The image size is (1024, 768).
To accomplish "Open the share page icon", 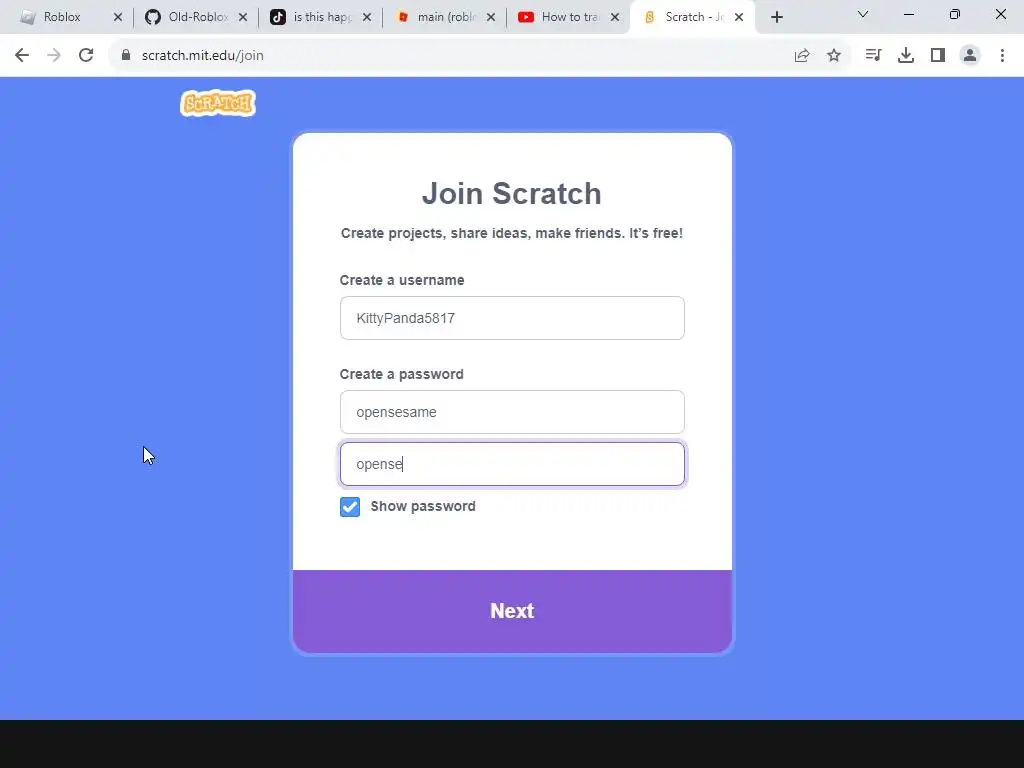I will point(802,56).
